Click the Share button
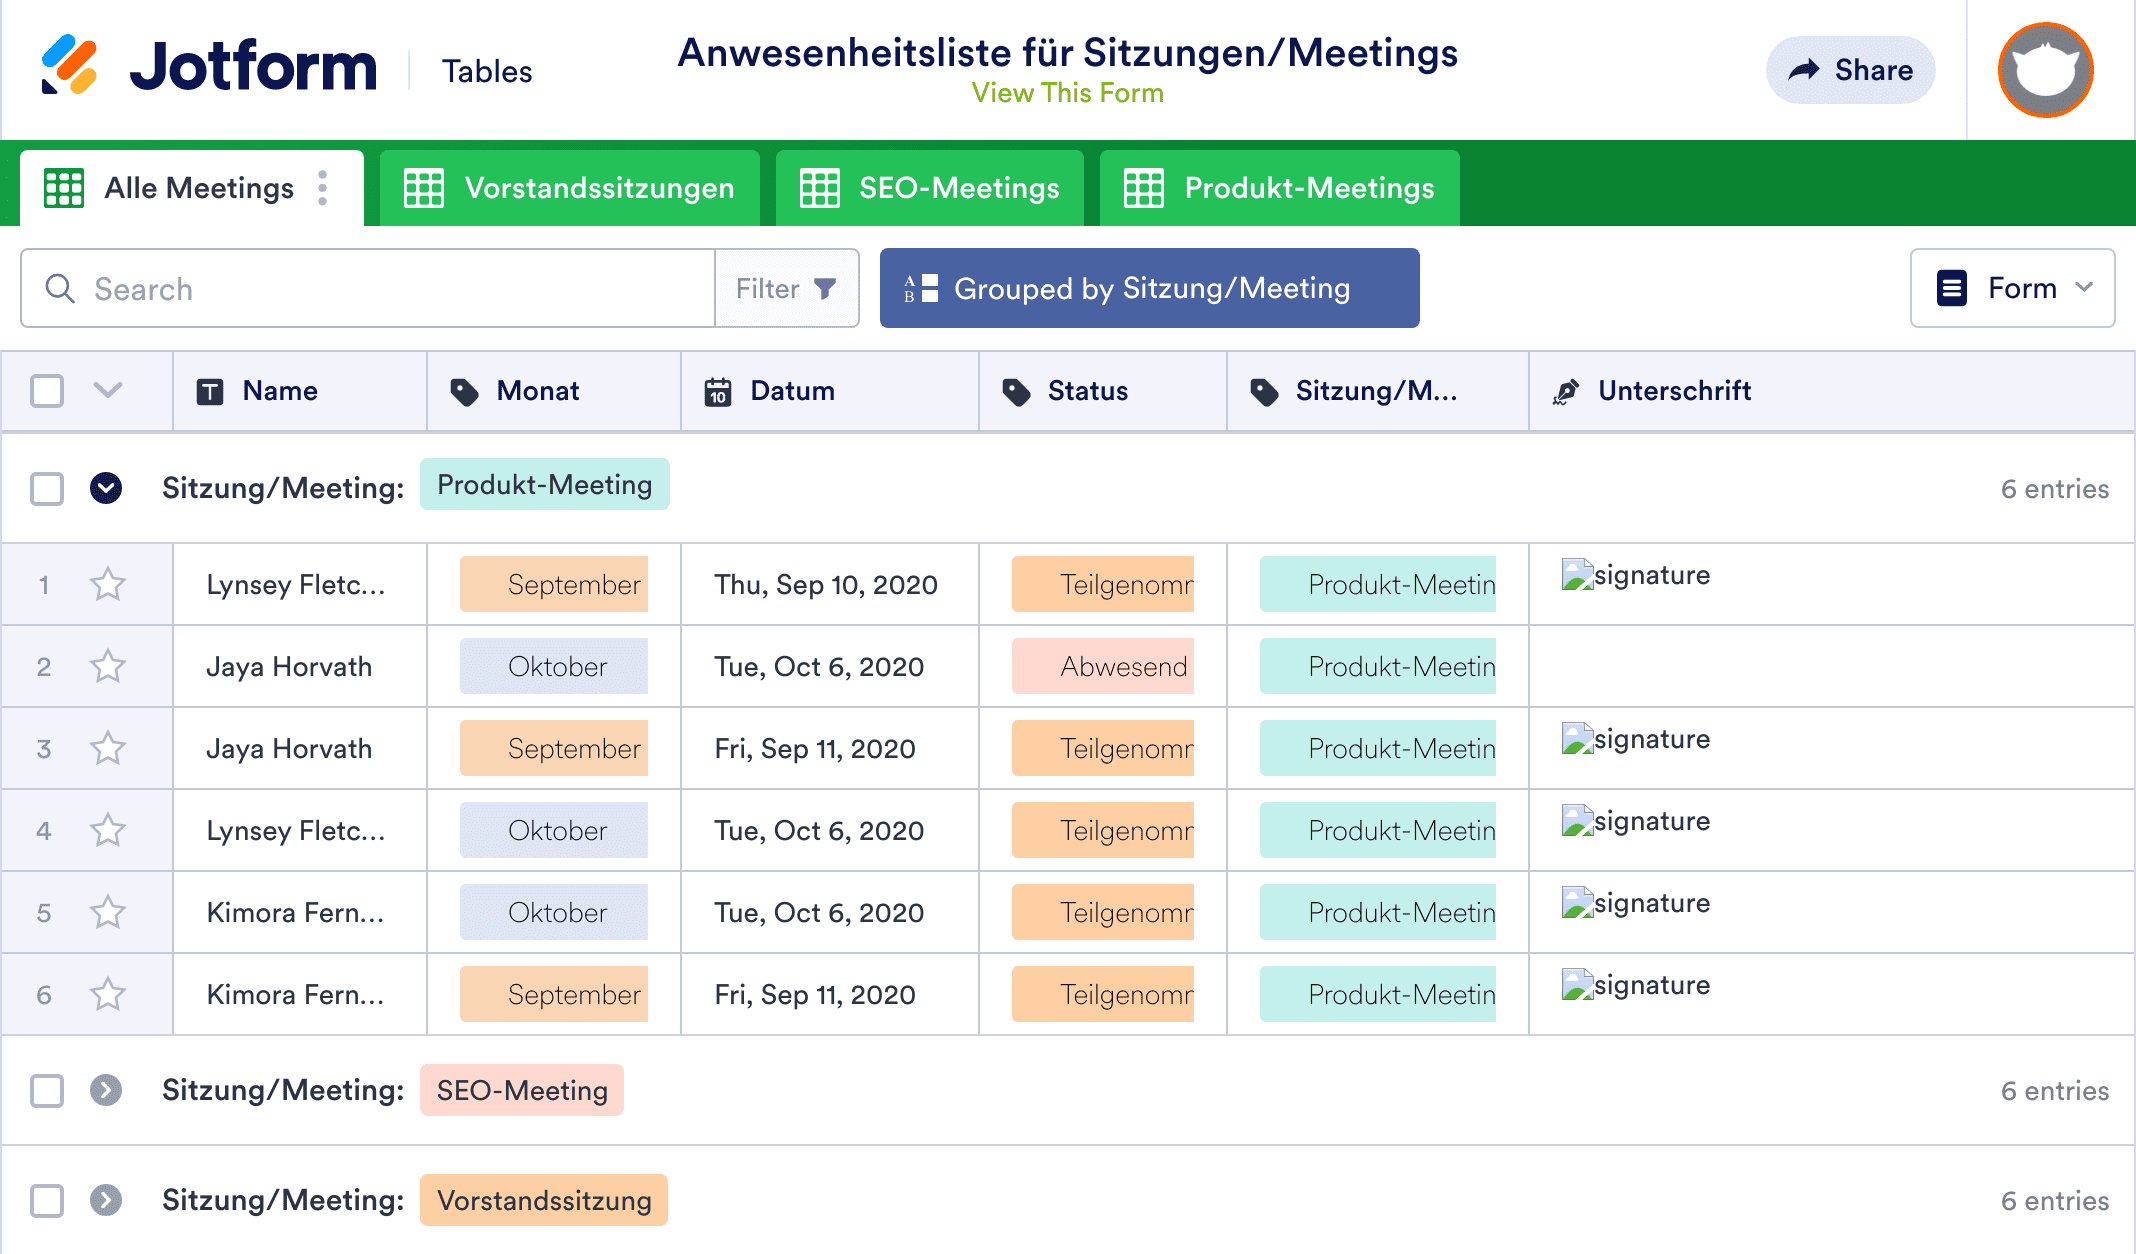This screenshot has width=2136, height=1254. click(1849, 69)
